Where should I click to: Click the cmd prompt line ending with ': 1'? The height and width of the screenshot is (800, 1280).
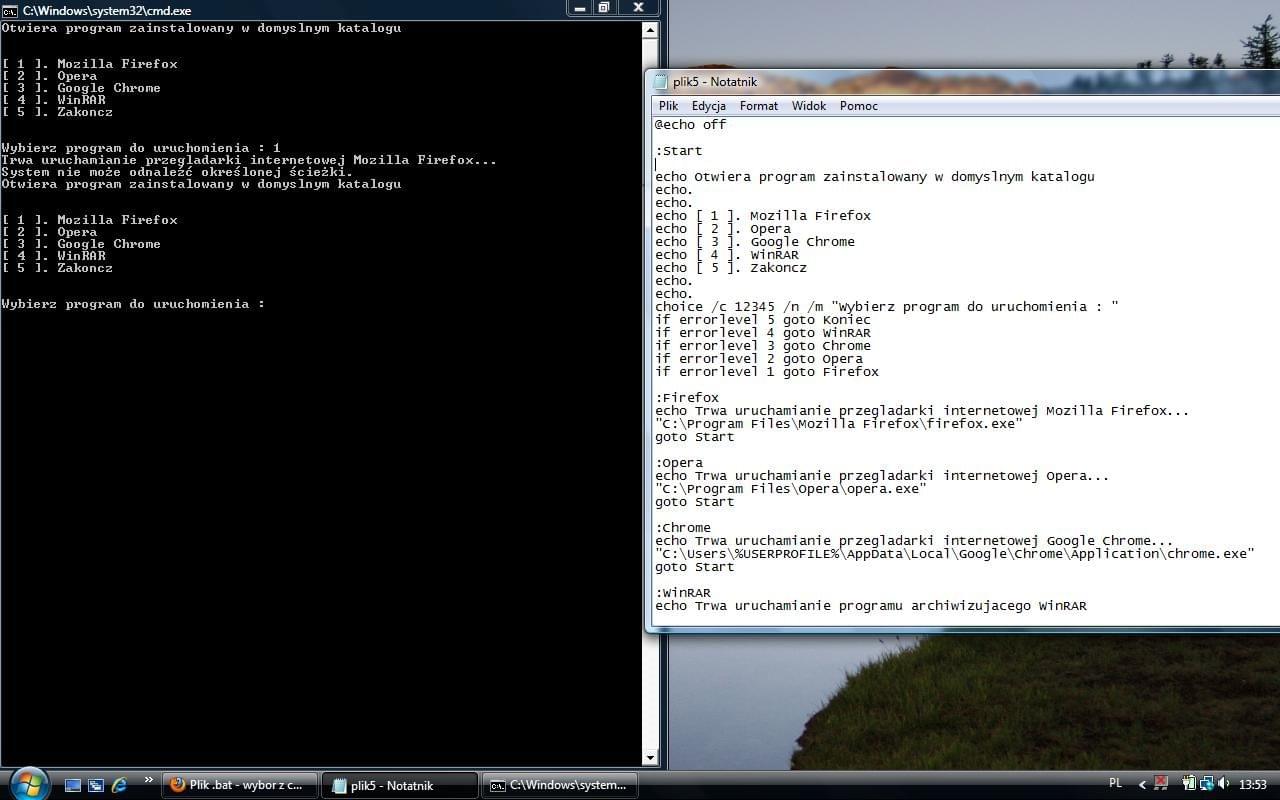(141, 148)
